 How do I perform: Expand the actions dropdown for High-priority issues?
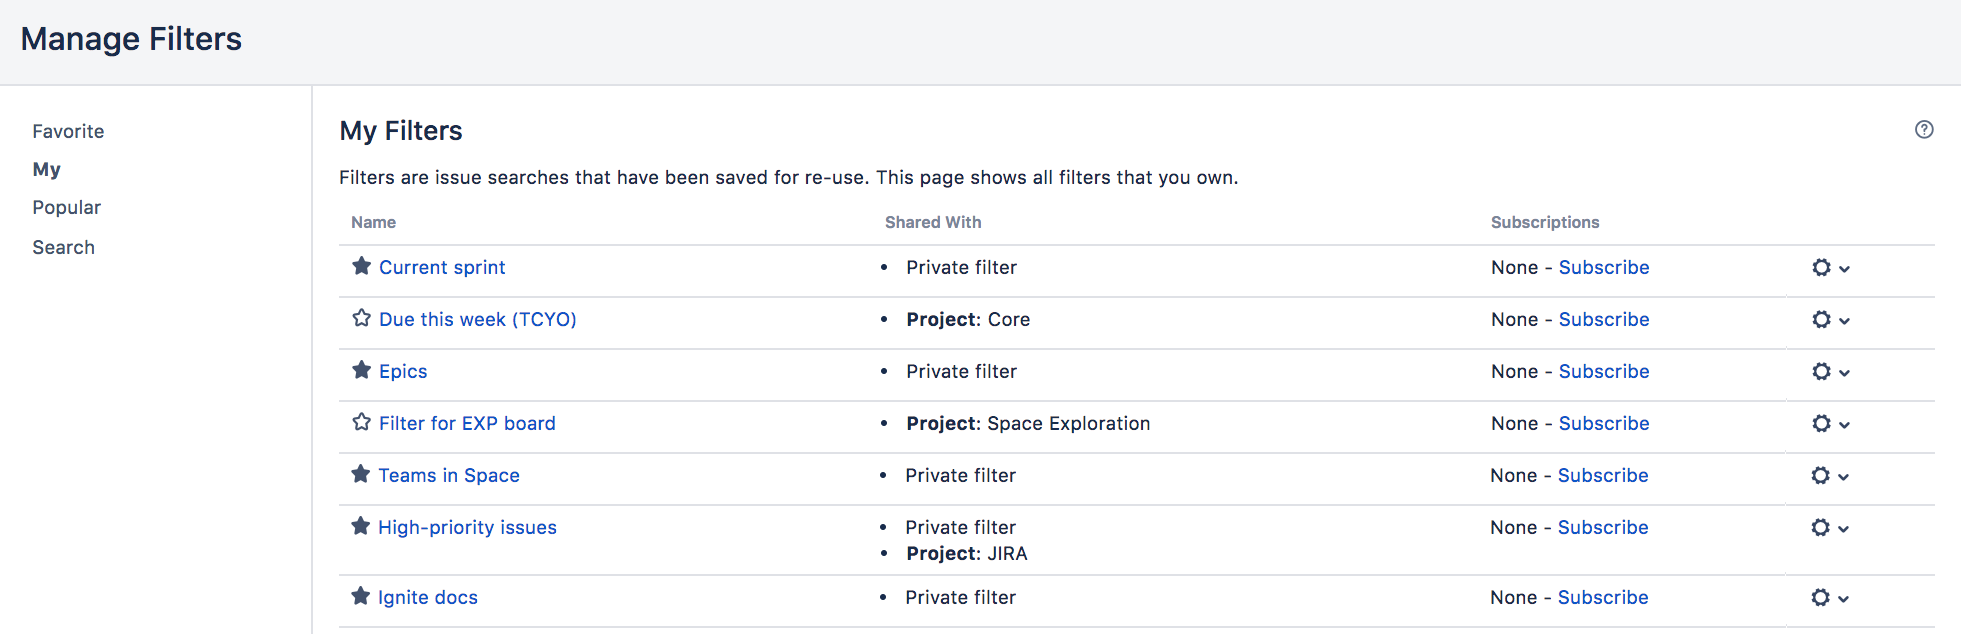click(x=1844, y=528)
